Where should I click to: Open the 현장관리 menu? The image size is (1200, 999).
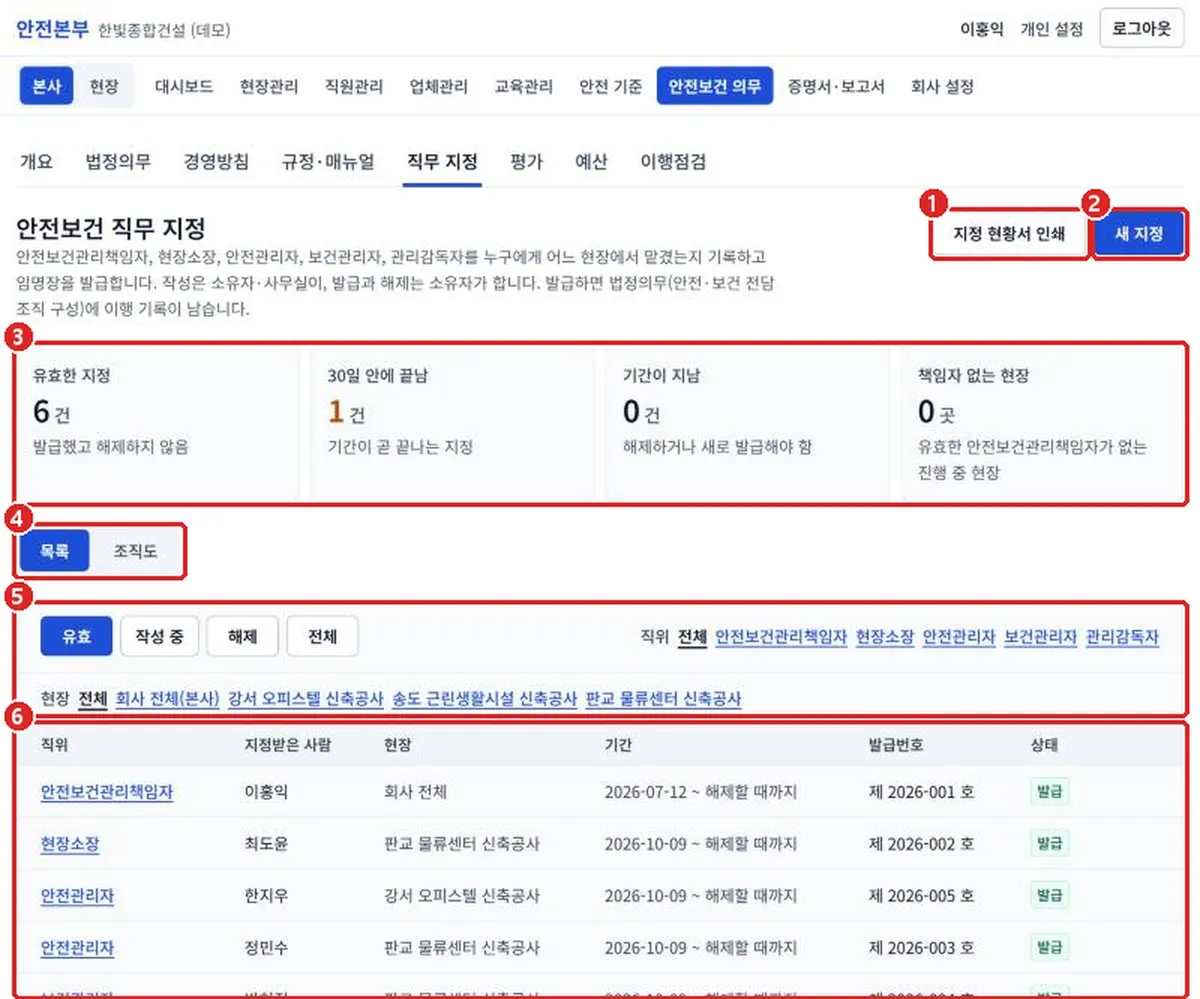pyautogui.click(x=269, y=86)
